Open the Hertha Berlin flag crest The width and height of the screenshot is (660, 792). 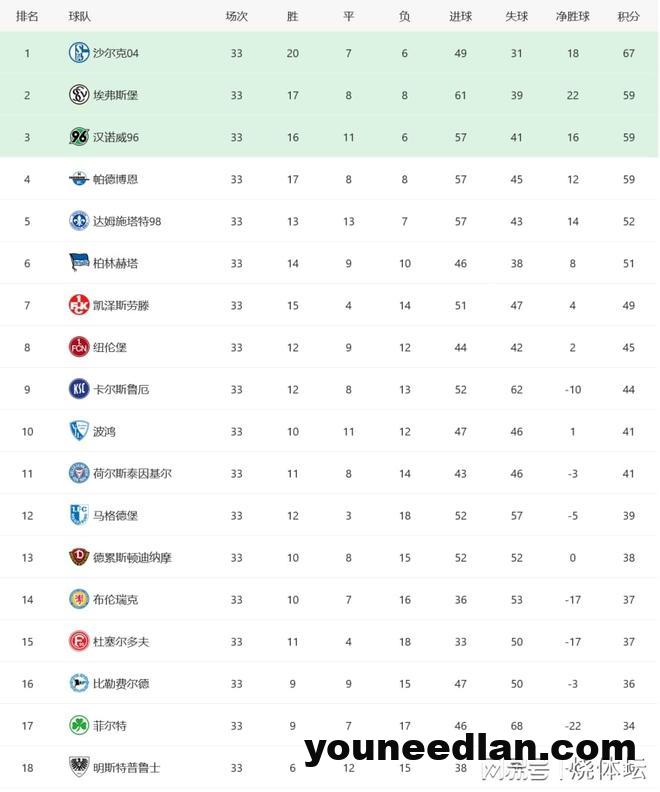tap(79, 263)
